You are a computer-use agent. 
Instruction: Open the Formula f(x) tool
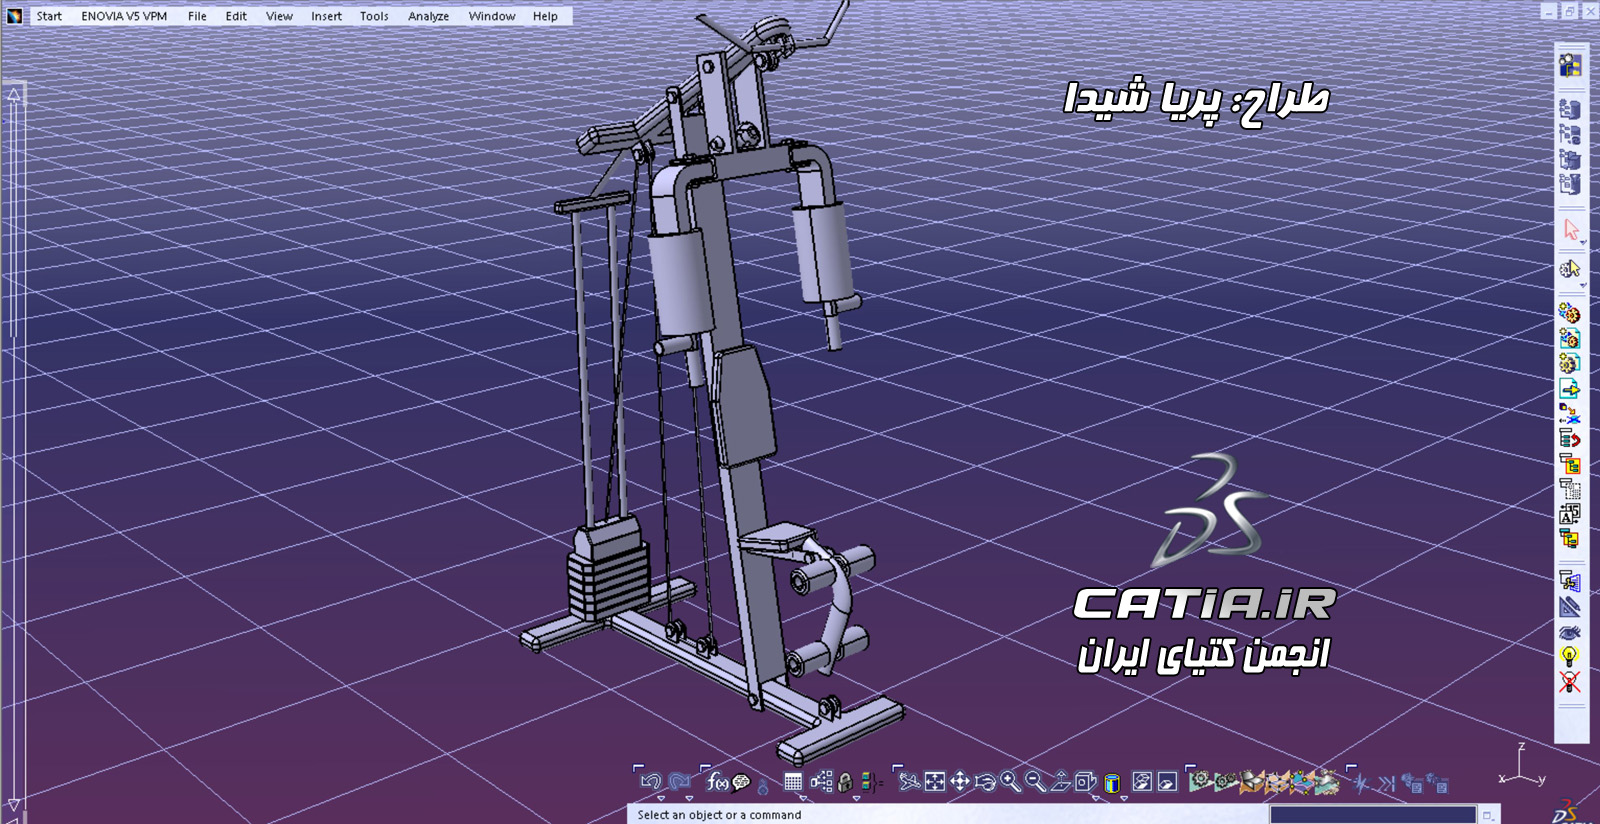click(717, 782)
